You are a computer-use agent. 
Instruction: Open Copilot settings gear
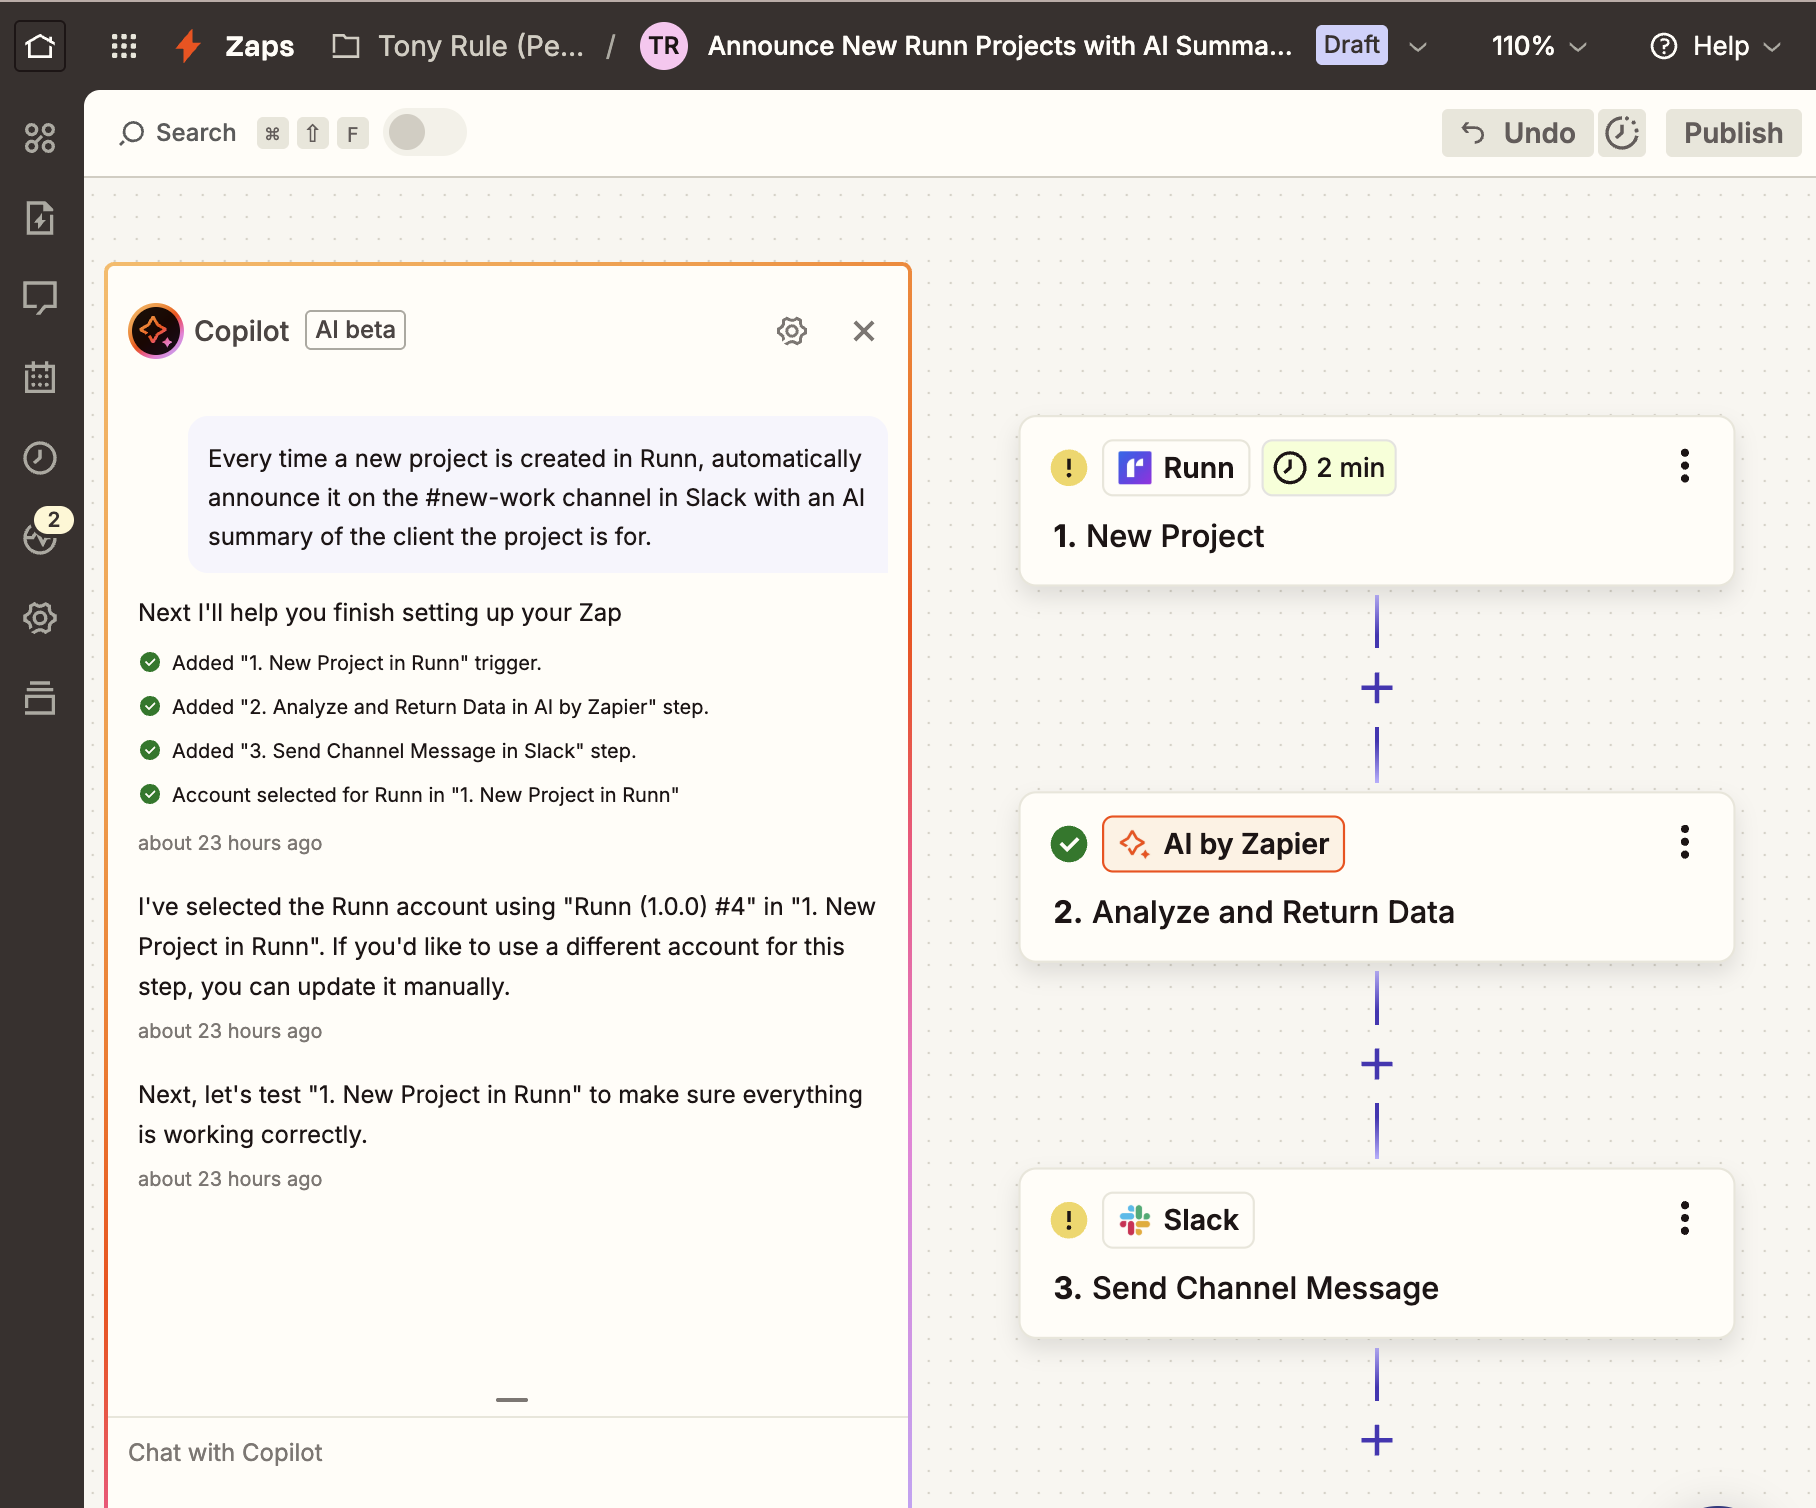(792, 331)
